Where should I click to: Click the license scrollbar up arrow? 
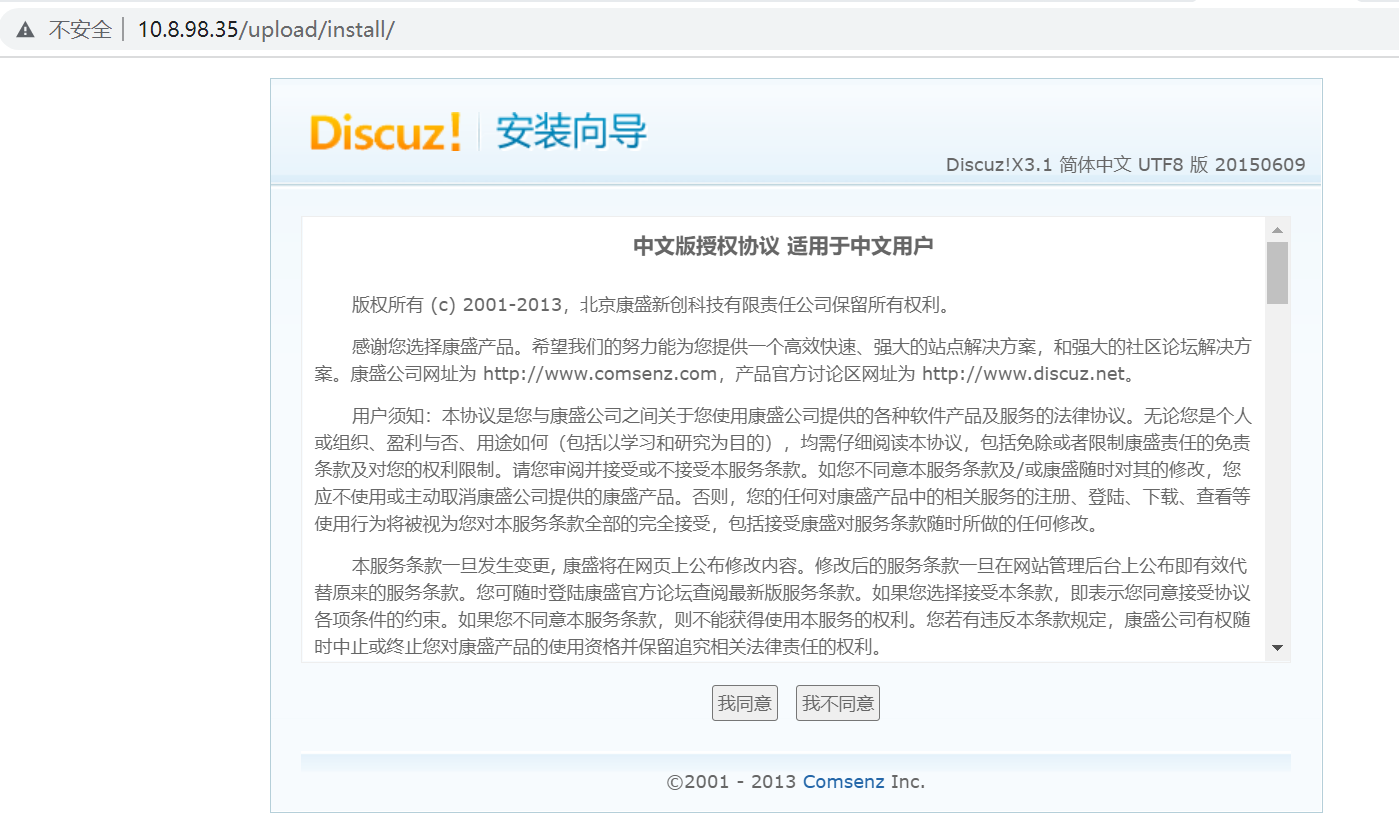1277,230
